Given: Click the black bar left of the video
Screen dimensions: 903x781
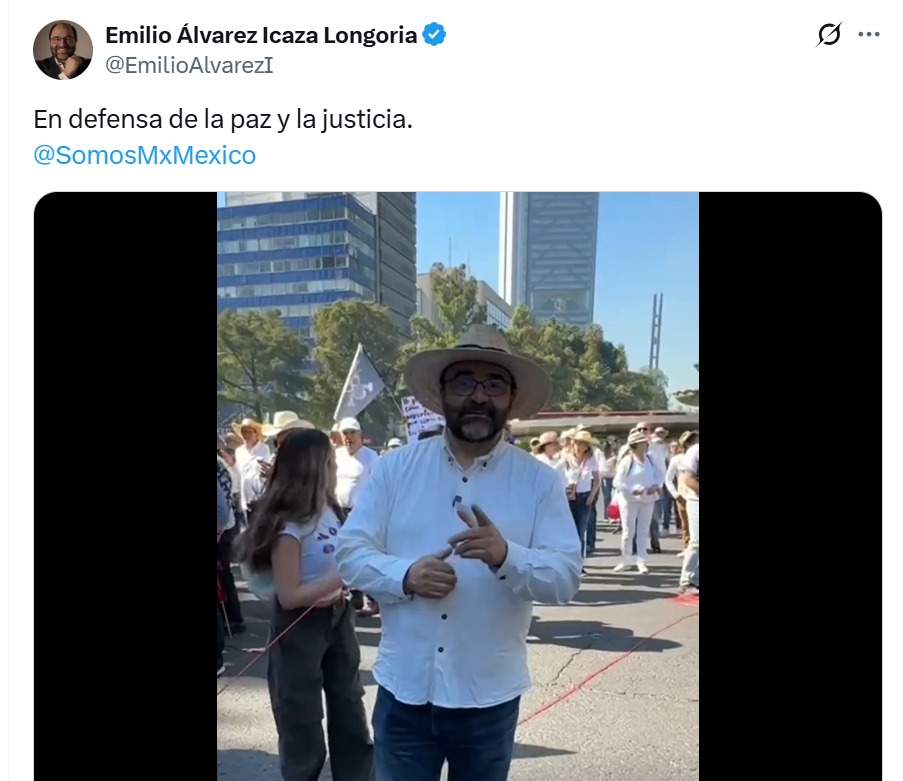Looking at the screenshot, I should tap(126, 486).
